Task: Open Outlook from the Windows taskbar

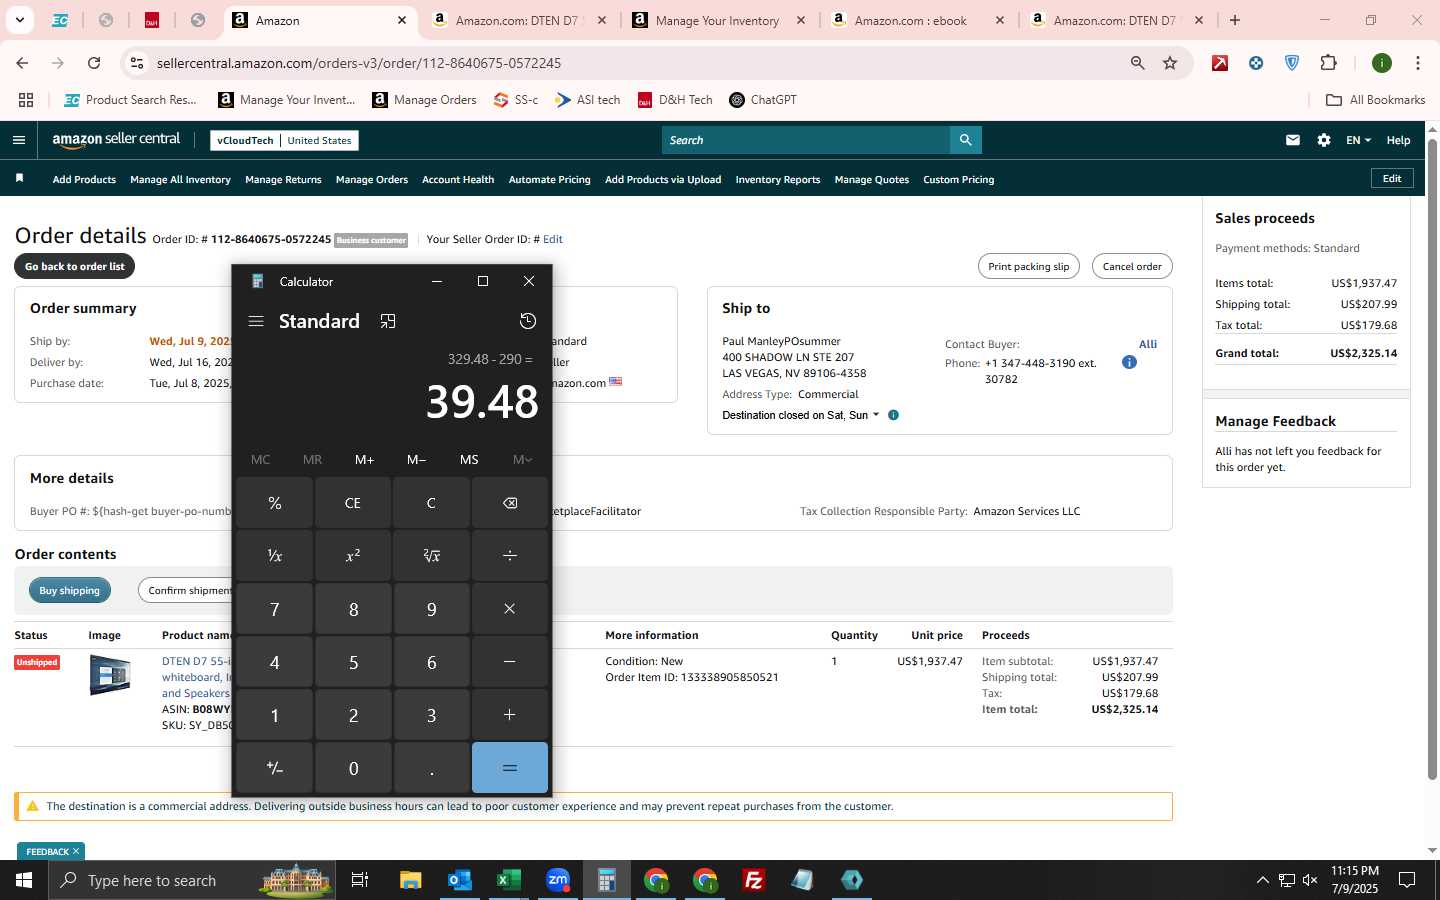Action: point(459,880)
